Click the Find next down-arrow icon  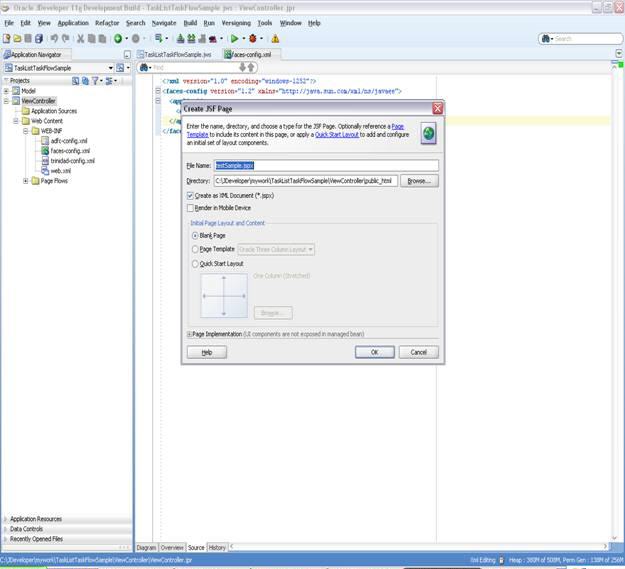point(242,67)
